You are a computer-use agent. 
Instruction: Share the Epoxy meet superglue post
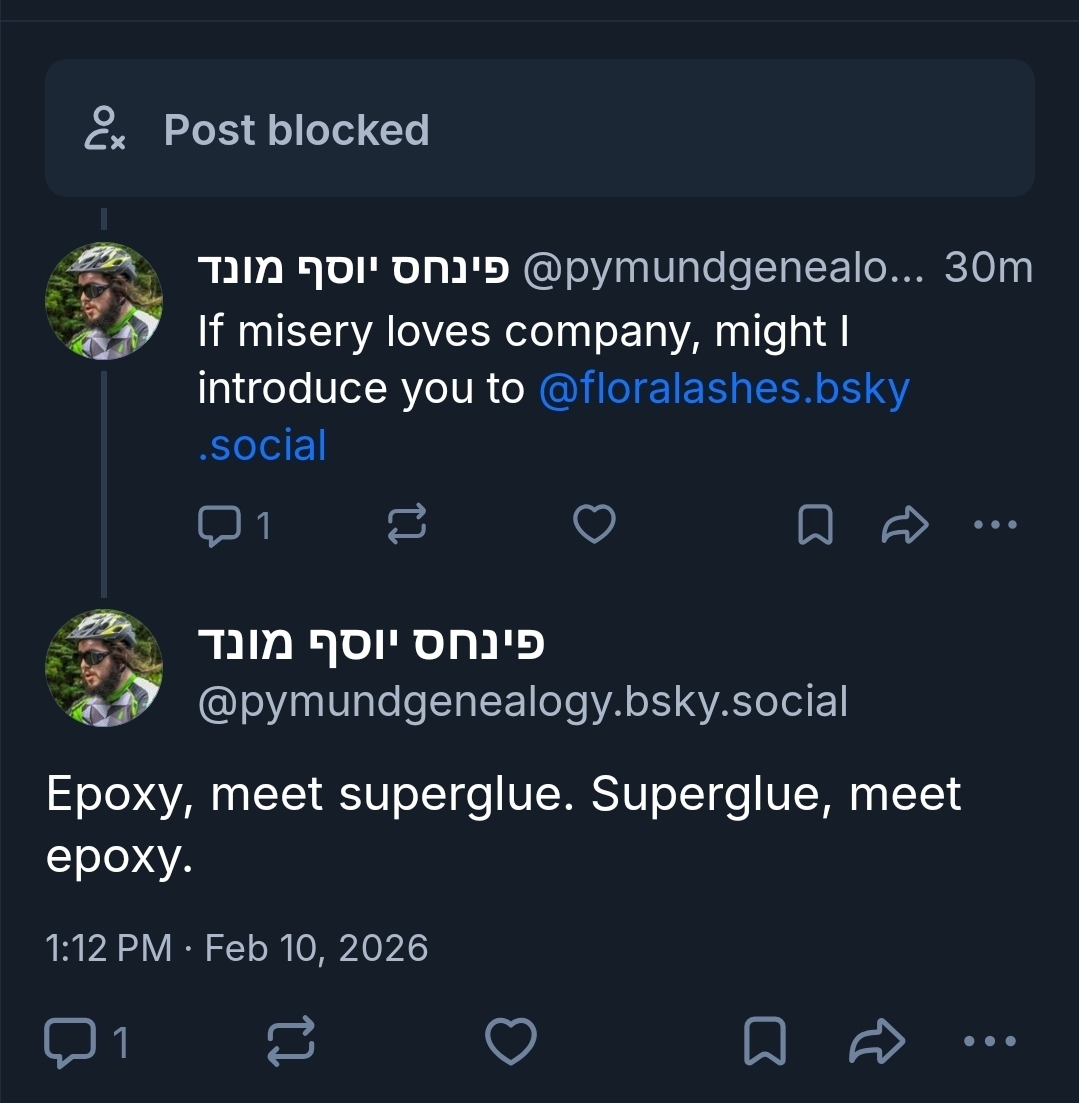(876, 1043)
